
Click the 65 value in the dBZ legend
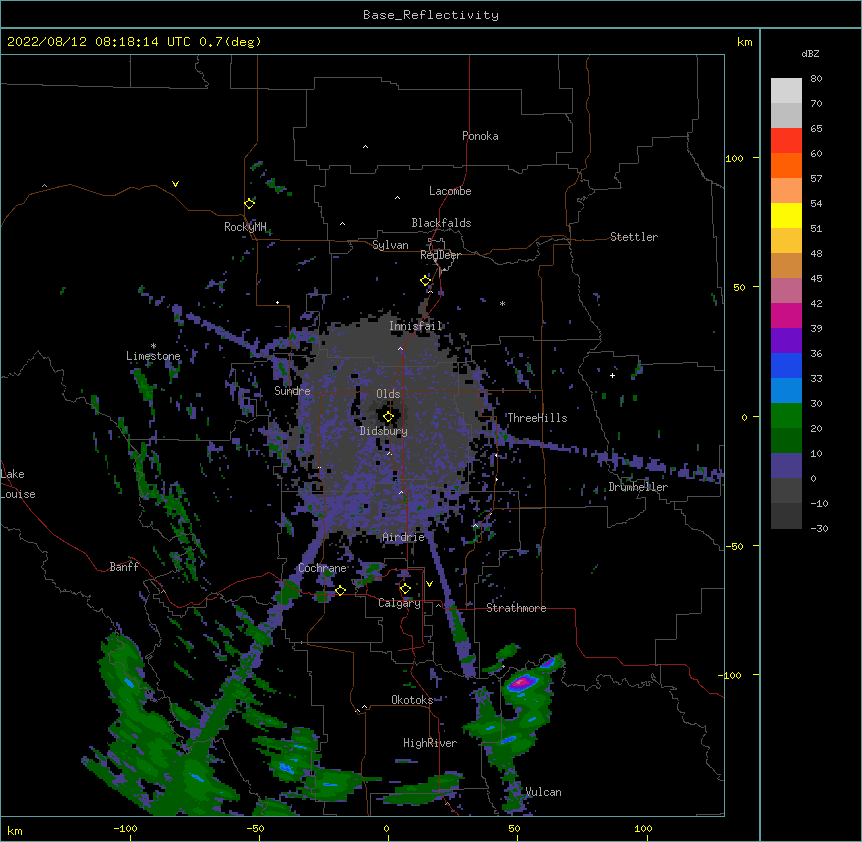816,128
